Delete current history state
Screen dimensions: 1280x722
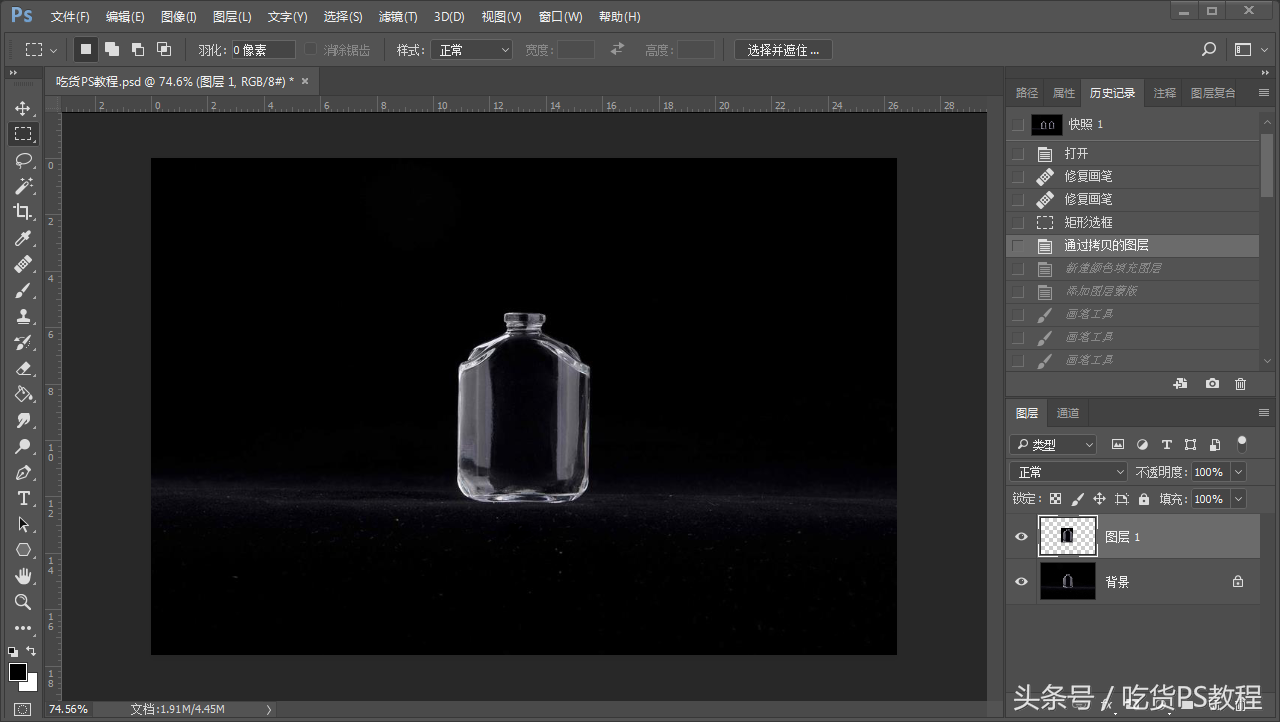tap(1241, 383)
